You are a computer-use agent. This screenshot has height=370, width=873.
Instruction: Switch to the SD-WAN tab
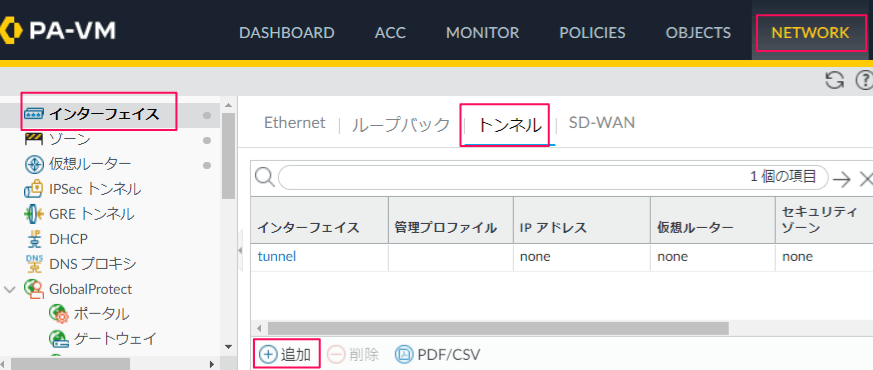pyautogui.click(x=602, y=123)
